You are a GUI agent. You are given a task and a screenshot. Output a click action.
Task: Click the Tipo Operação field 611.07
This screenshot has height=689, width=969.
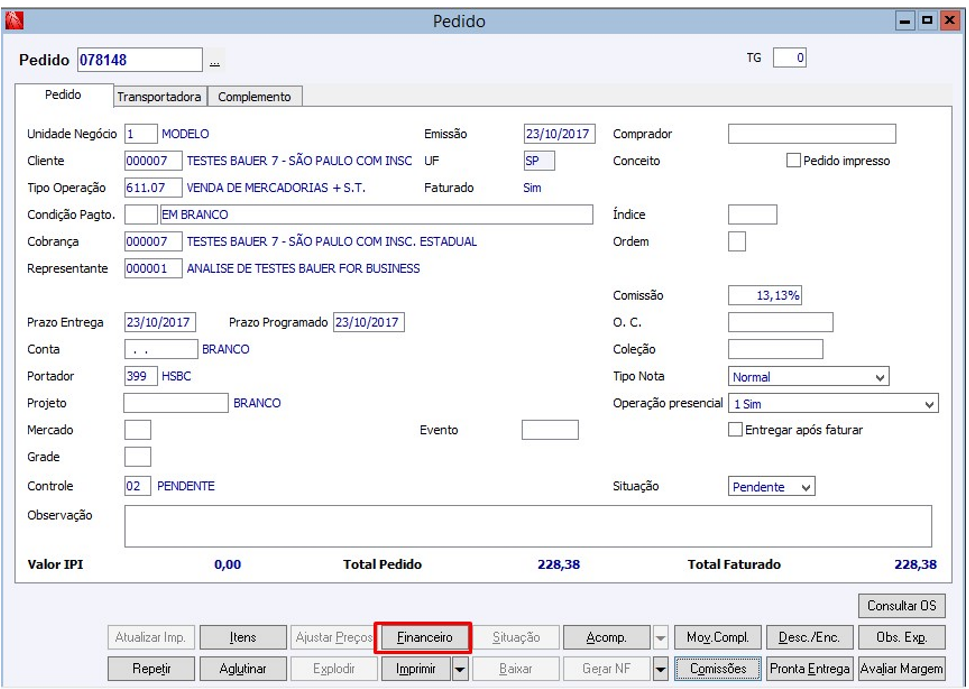click(153, 188)
